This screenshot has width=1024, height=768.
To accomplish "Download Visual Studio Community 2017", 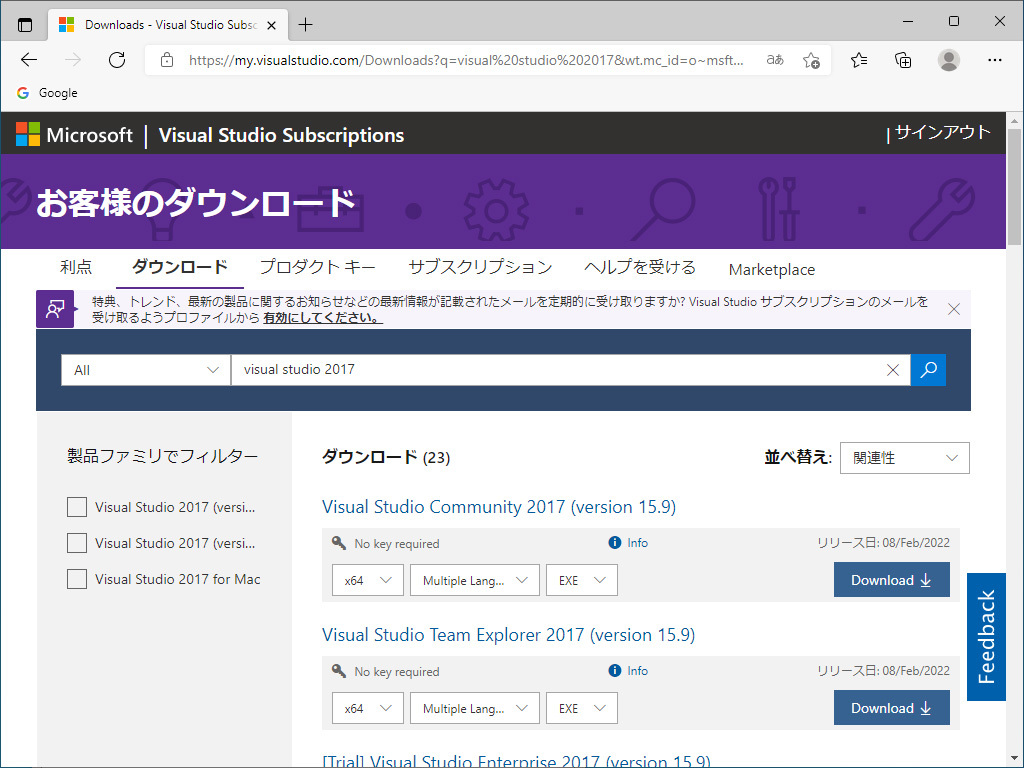I will pos(891,579).
